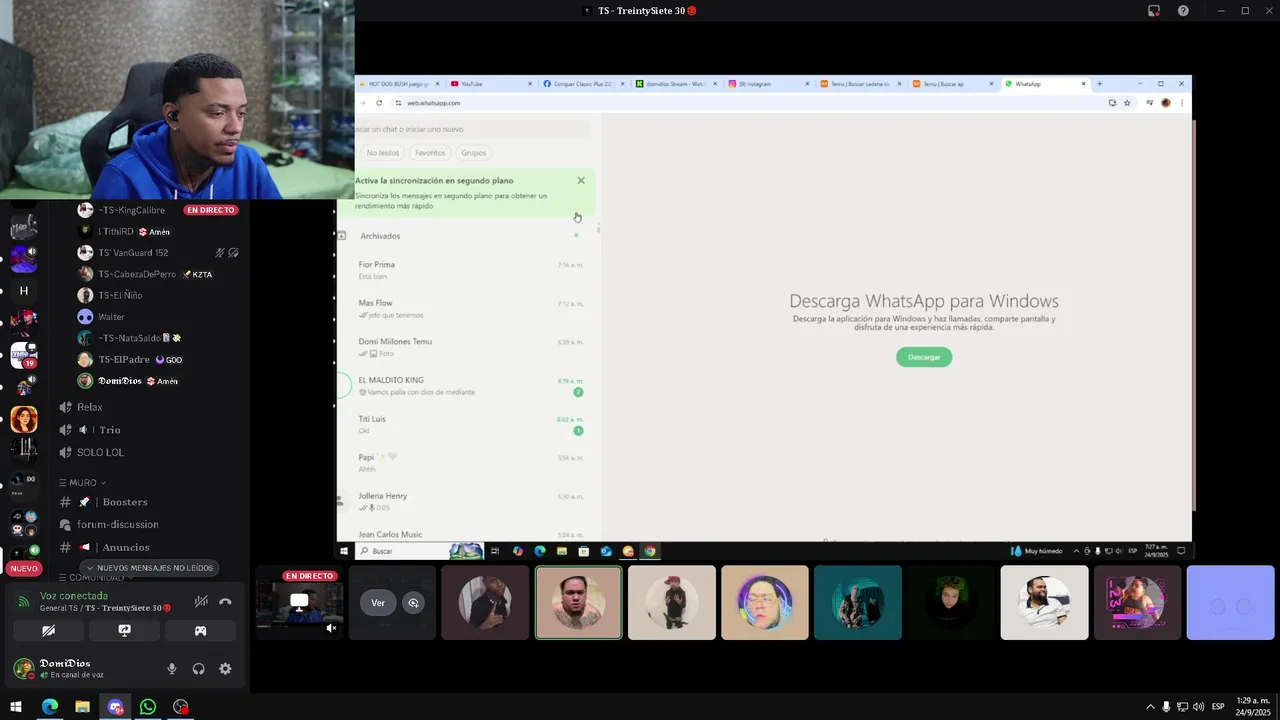Reload the web.whatsapp.com page
This screenshot has width=1280, height=720.
click(x=379, y=103)
